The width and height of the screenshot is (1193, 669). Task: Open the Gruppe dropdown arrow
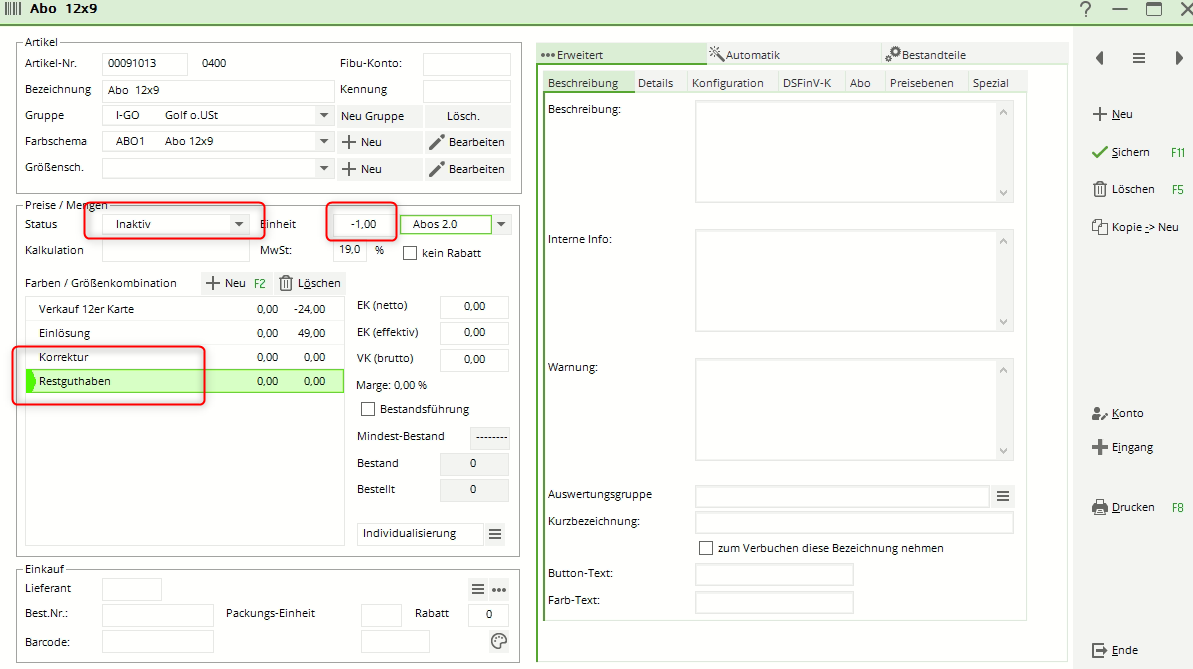click(323, 116)
